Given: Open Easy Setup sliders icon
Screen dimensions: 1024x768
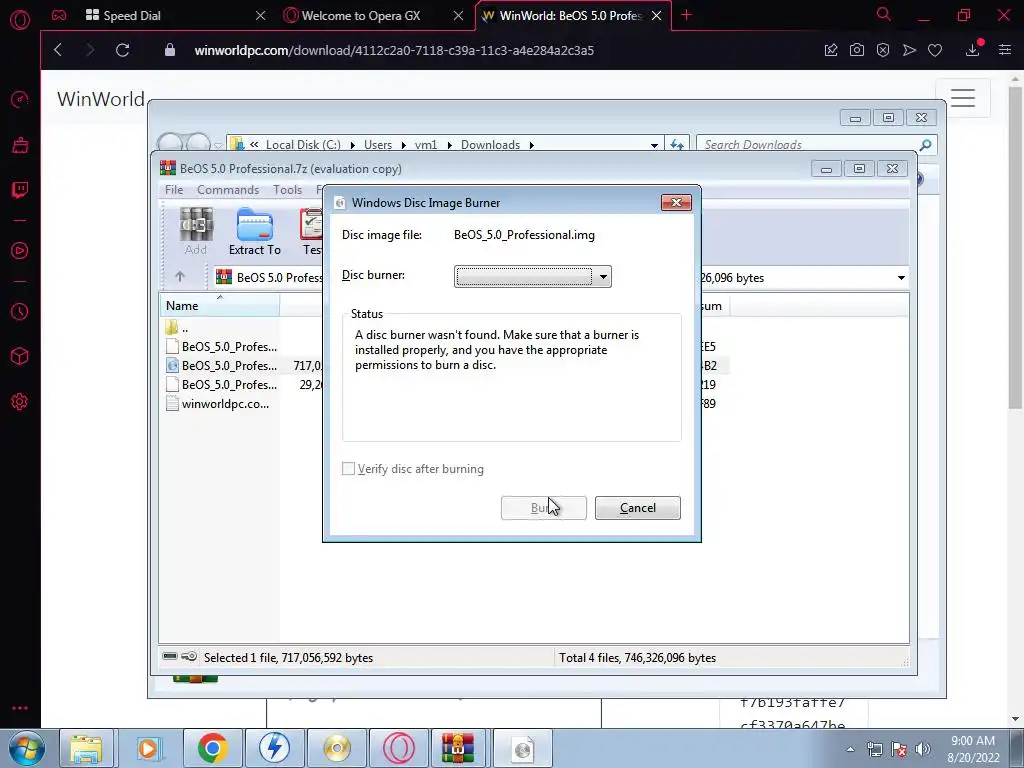Looking at the screenshot, I should coord(1005,50).
